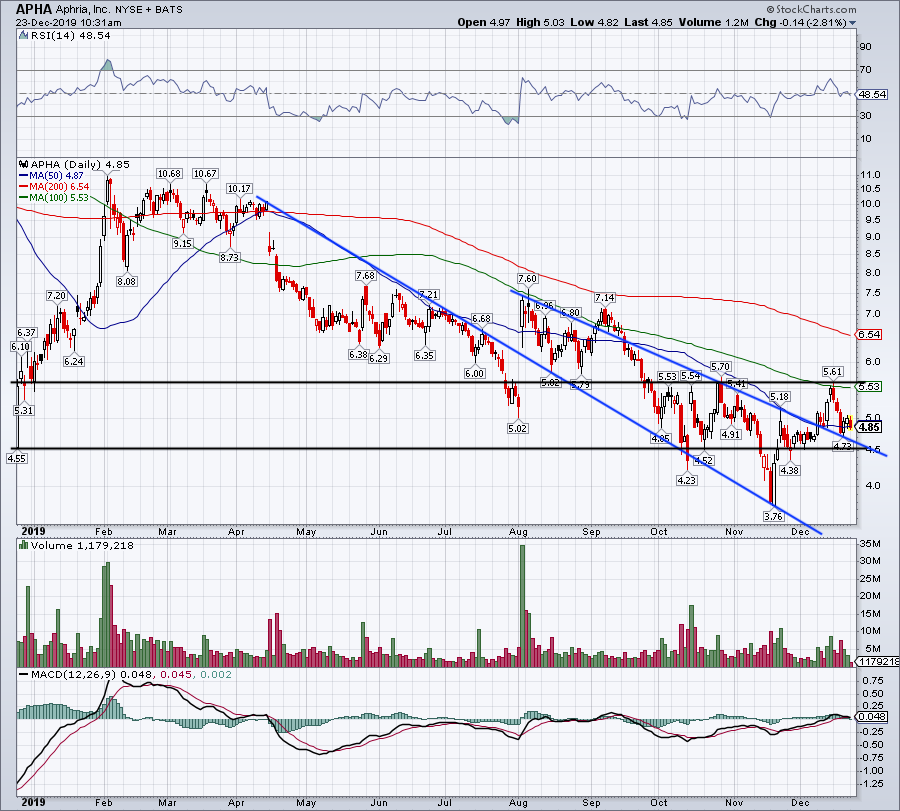The image size is (900, 811).
Task: Click the StockCharts.com copyright label
Action: click(x=811, y=9)
